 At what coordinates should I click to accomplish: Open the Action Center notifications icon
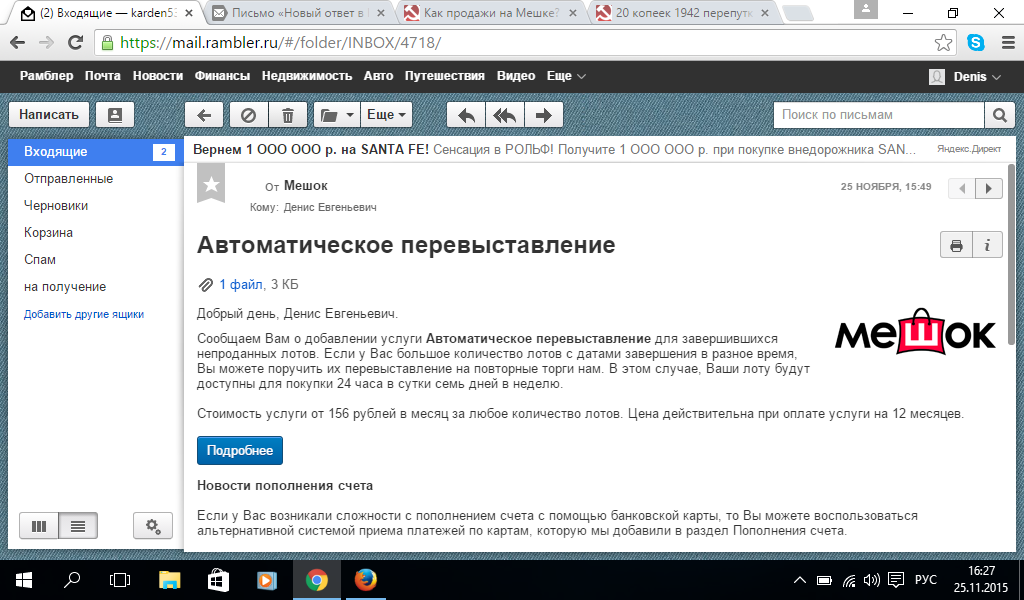896,580
